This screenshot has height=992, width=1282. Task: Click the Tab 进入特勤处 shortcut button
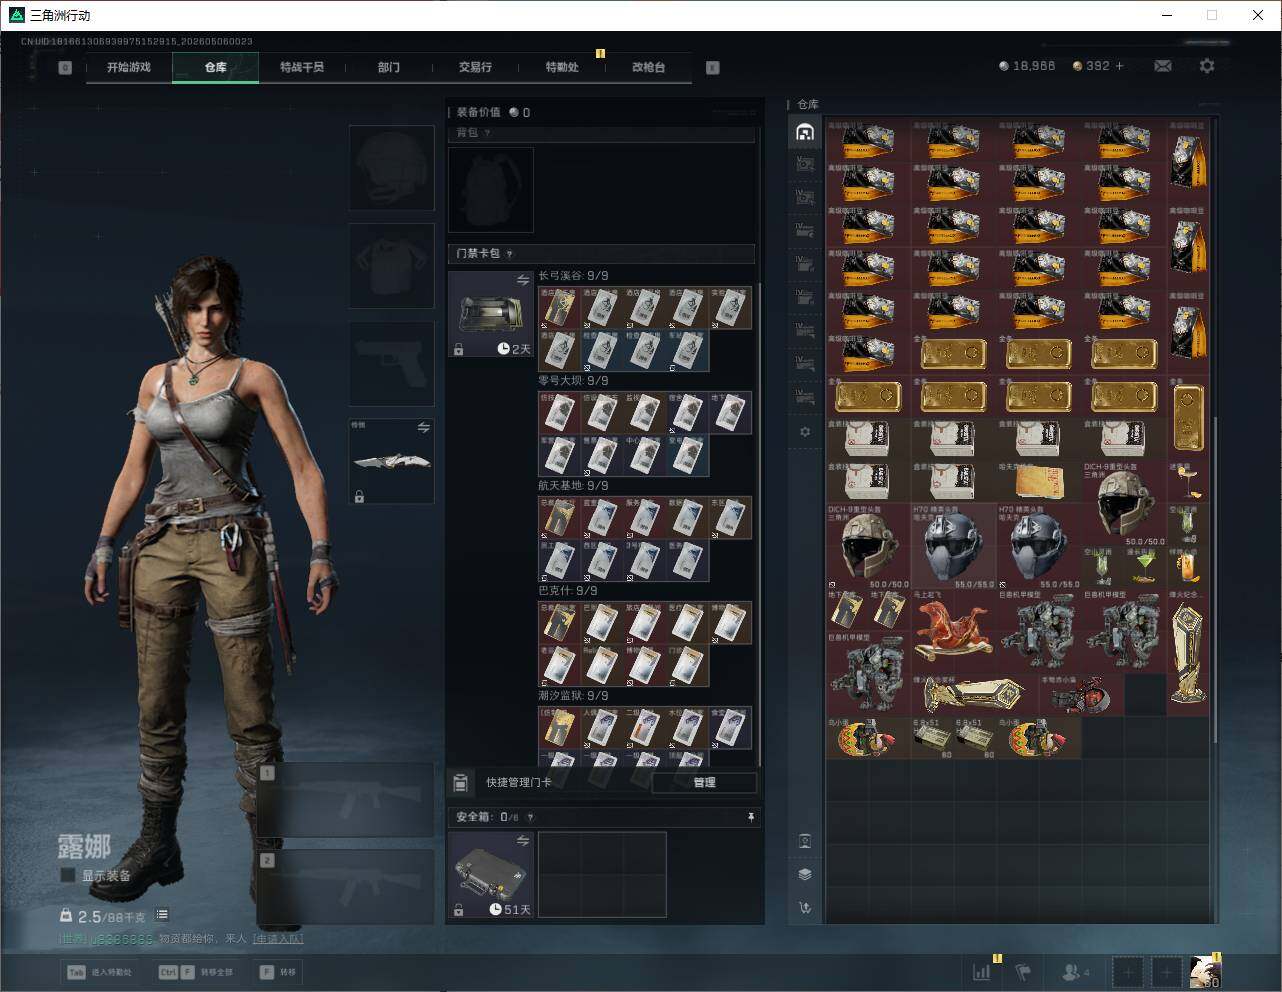coord(99,972)
